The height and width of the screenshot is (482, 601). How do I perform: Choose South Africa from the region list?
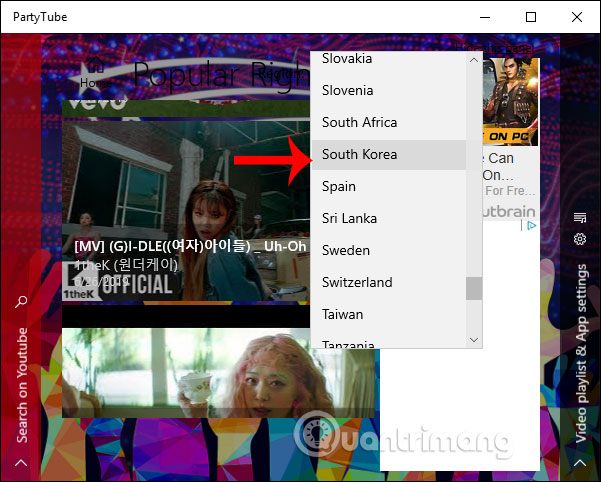click(389, 123)
